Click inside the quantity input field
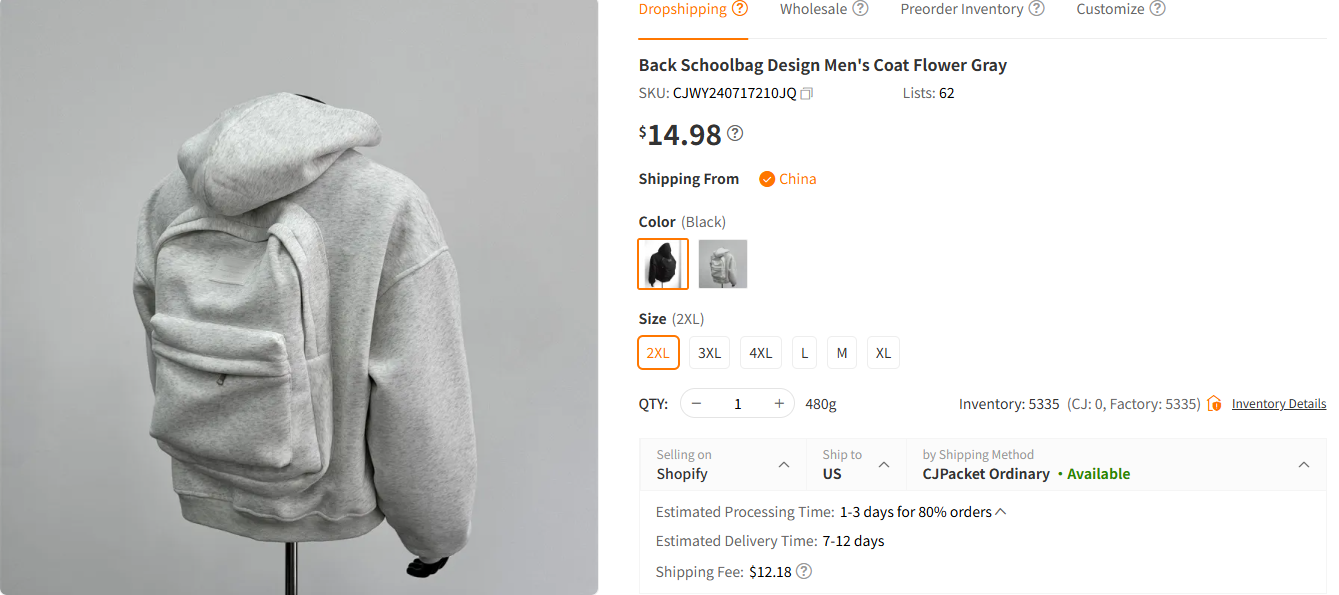The width and height of the screenshot is (1339, 595). tap(737, 403)
